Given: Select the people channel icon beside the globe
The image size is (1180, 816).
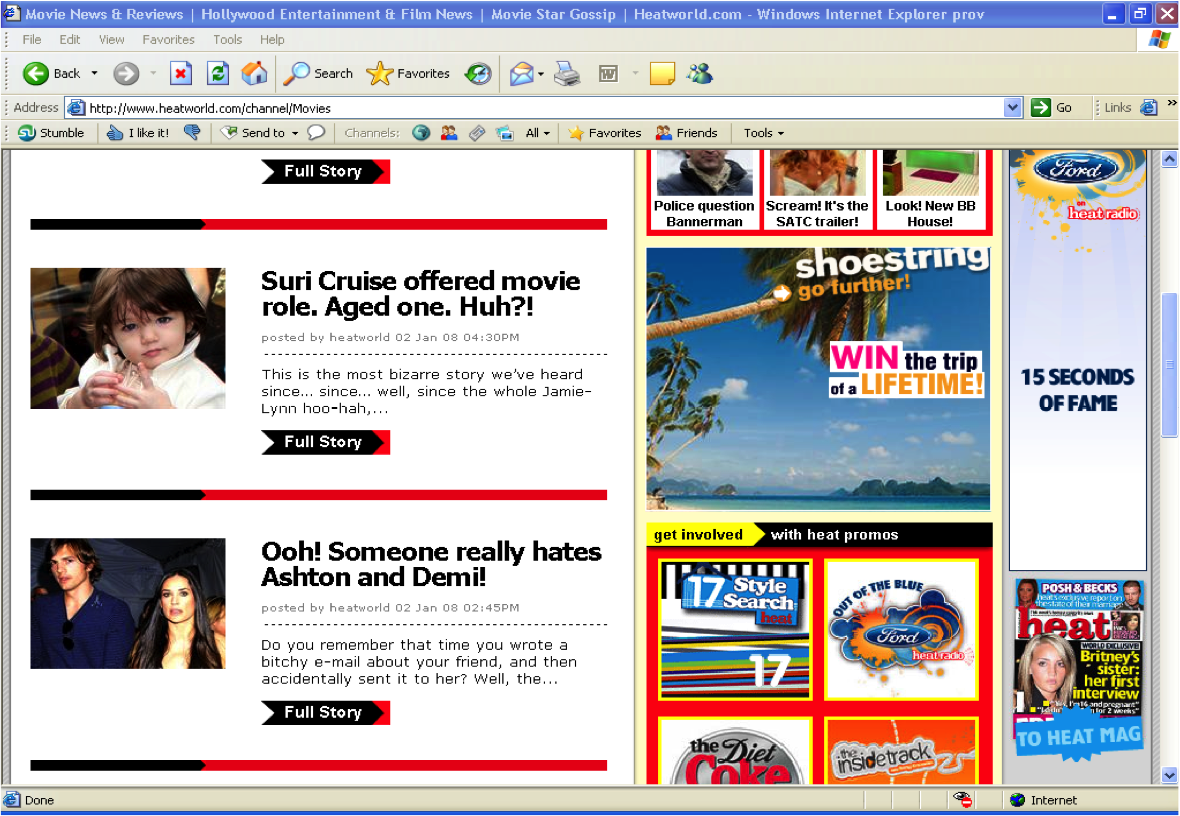Looking at the screenshot, I should click(449, 132).
